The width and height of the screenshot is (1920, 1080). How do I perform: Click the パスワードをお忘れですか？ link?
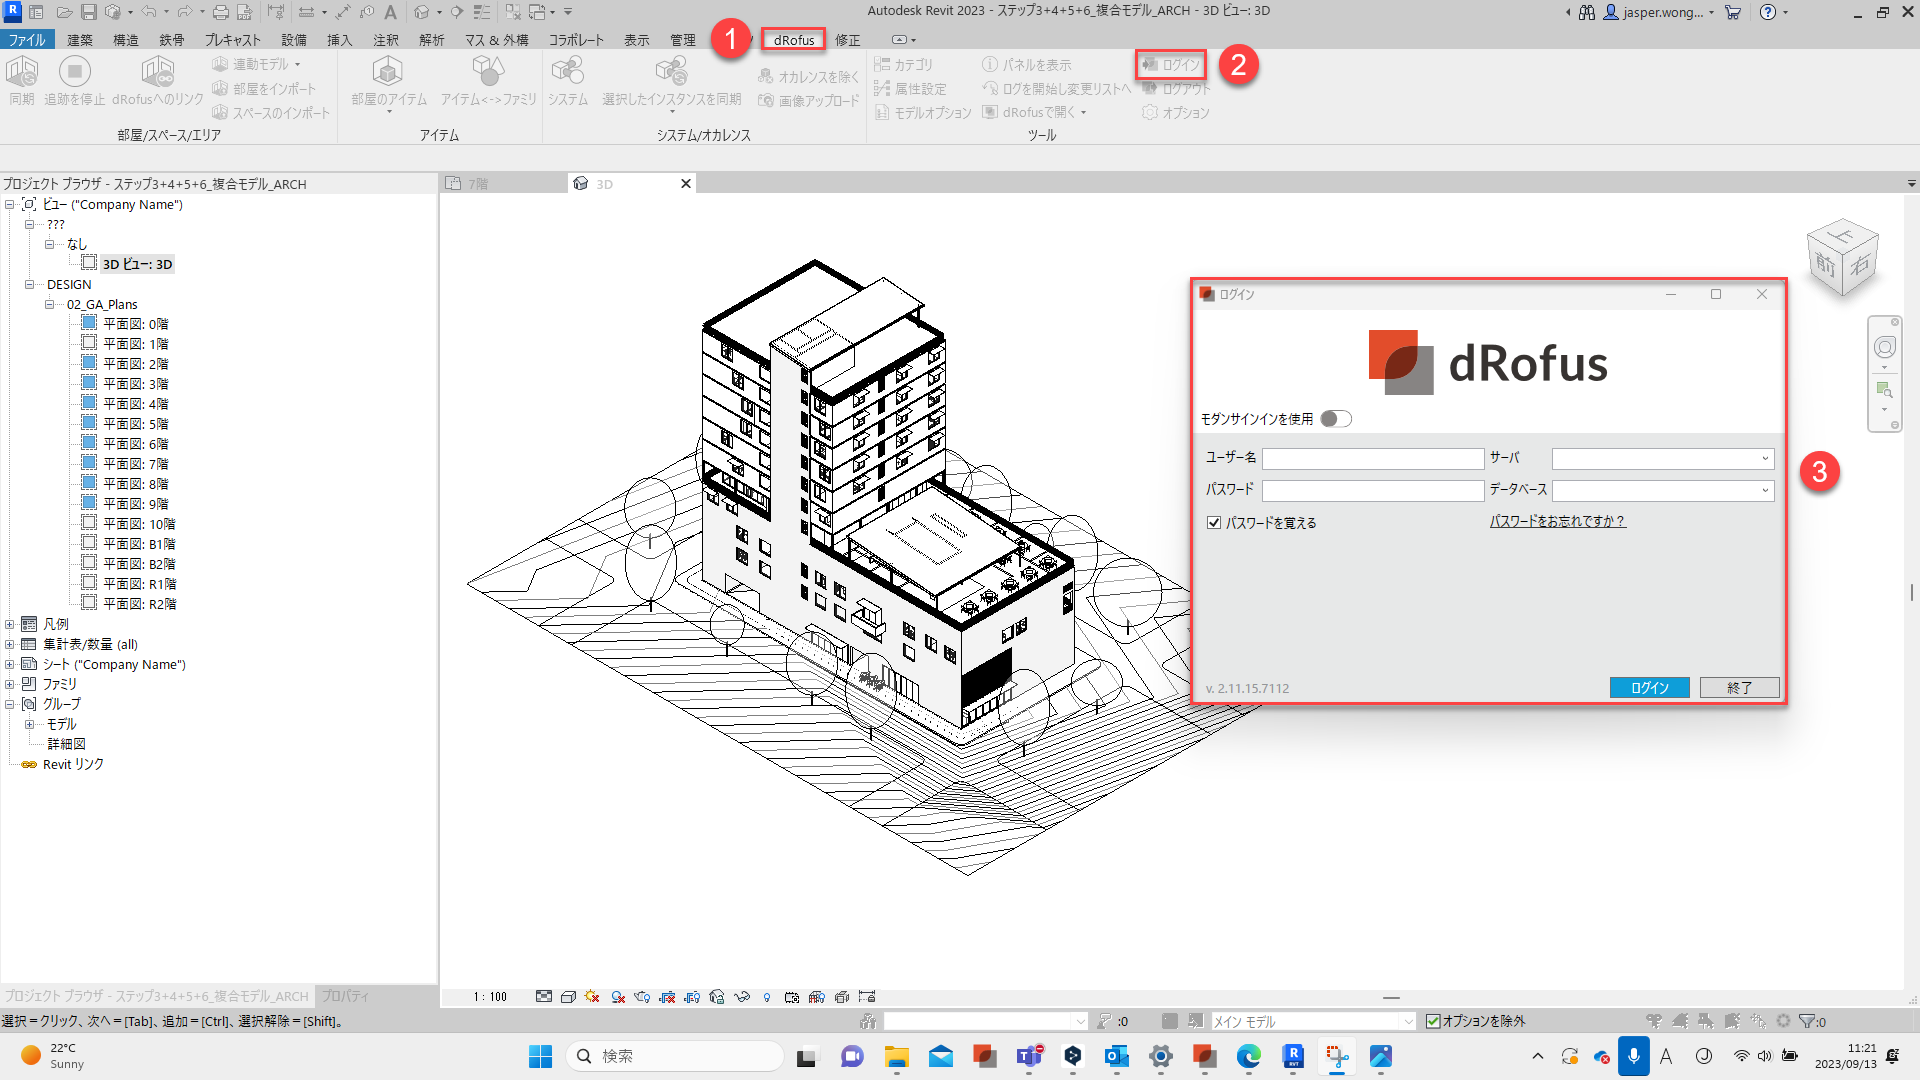pos(1557,522)
